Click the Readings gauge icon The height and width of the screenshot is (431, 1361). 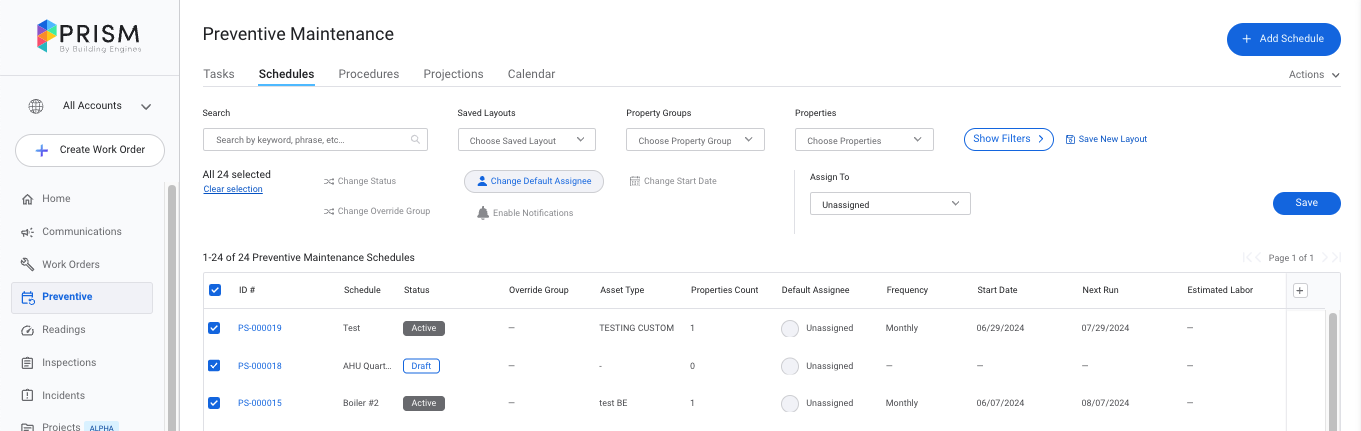coord(28,330)
